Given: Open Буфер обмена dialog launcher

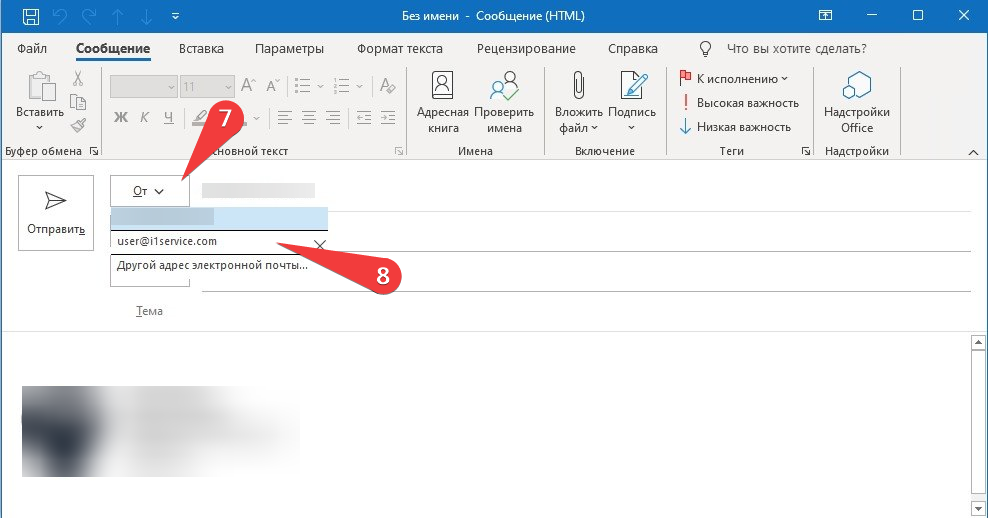Looking at the screenshot, I should (x=94, y=151).
